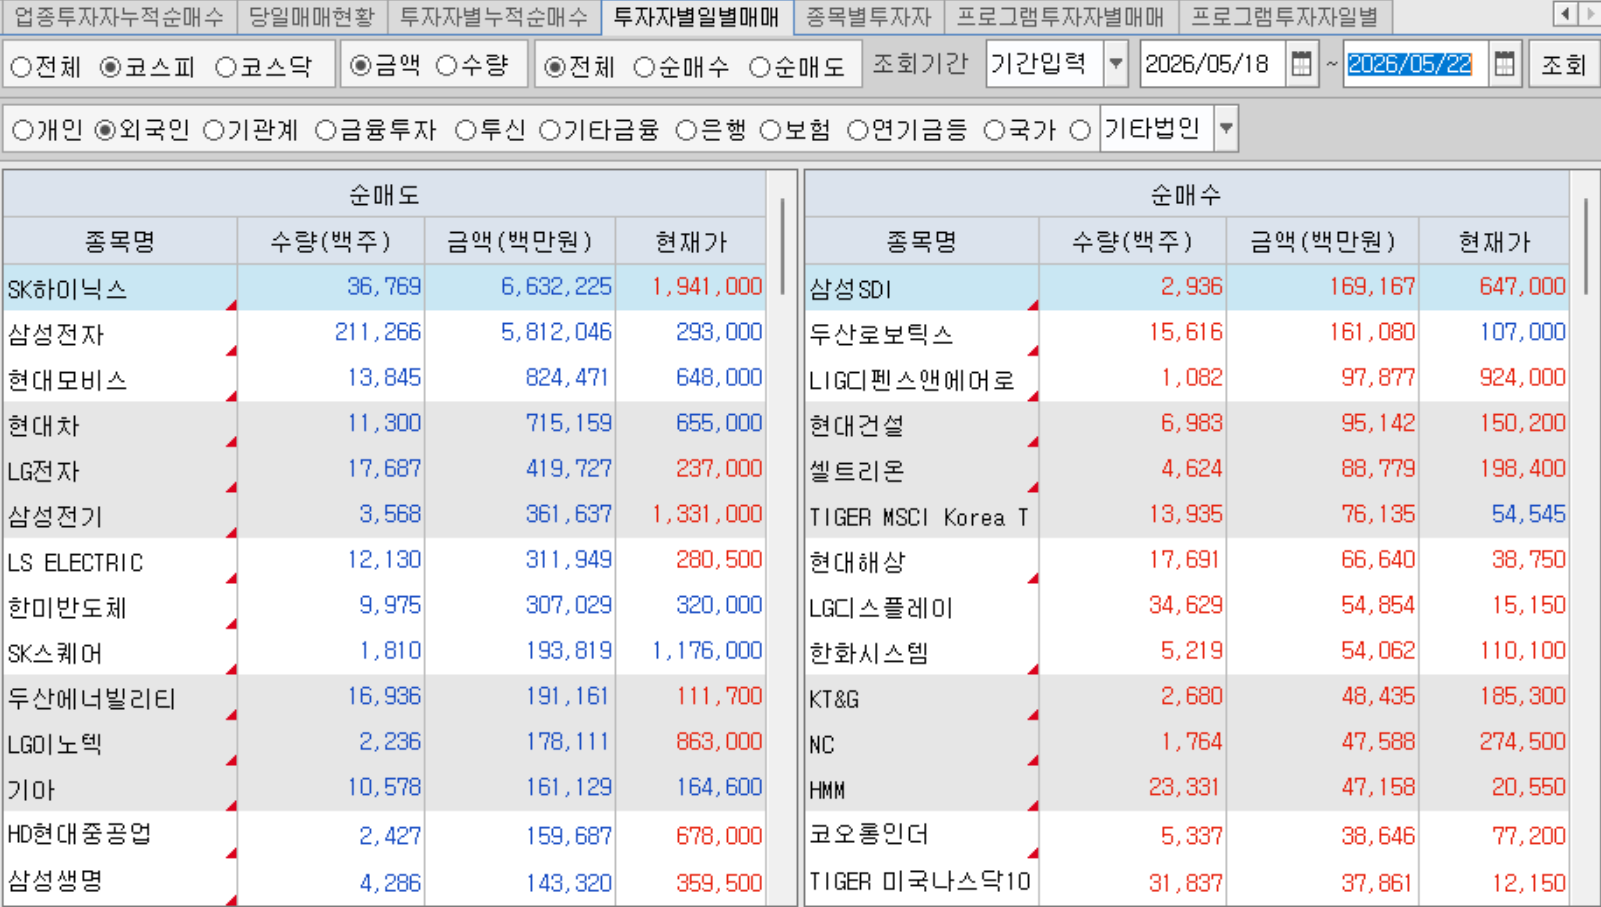Screen dimensions: 1601x907
Task: Choose 수량 display mode
Action: click(447, 66)
